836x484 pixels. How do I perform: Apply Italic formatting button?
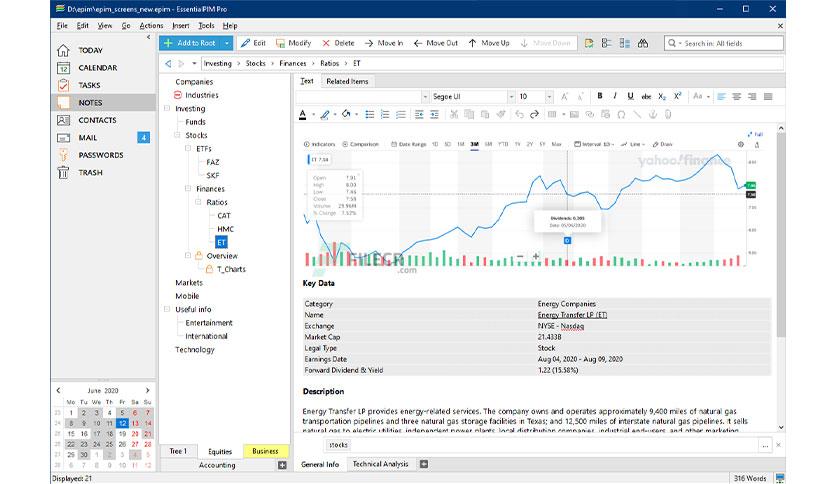coord(615,96)
